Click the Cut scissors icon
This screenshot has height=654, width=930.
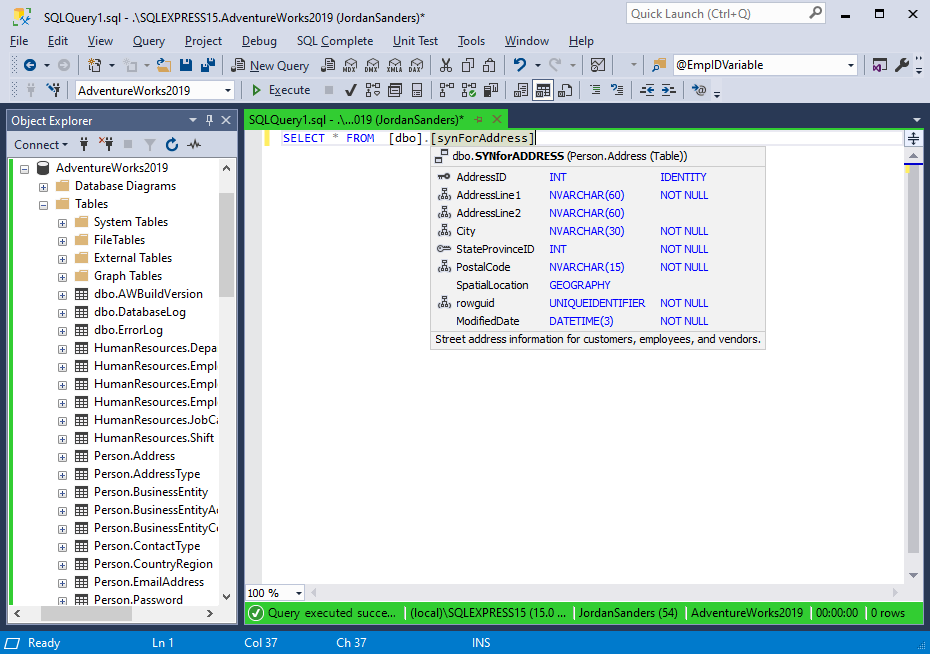pyautogui.click(x=446, y=65)
